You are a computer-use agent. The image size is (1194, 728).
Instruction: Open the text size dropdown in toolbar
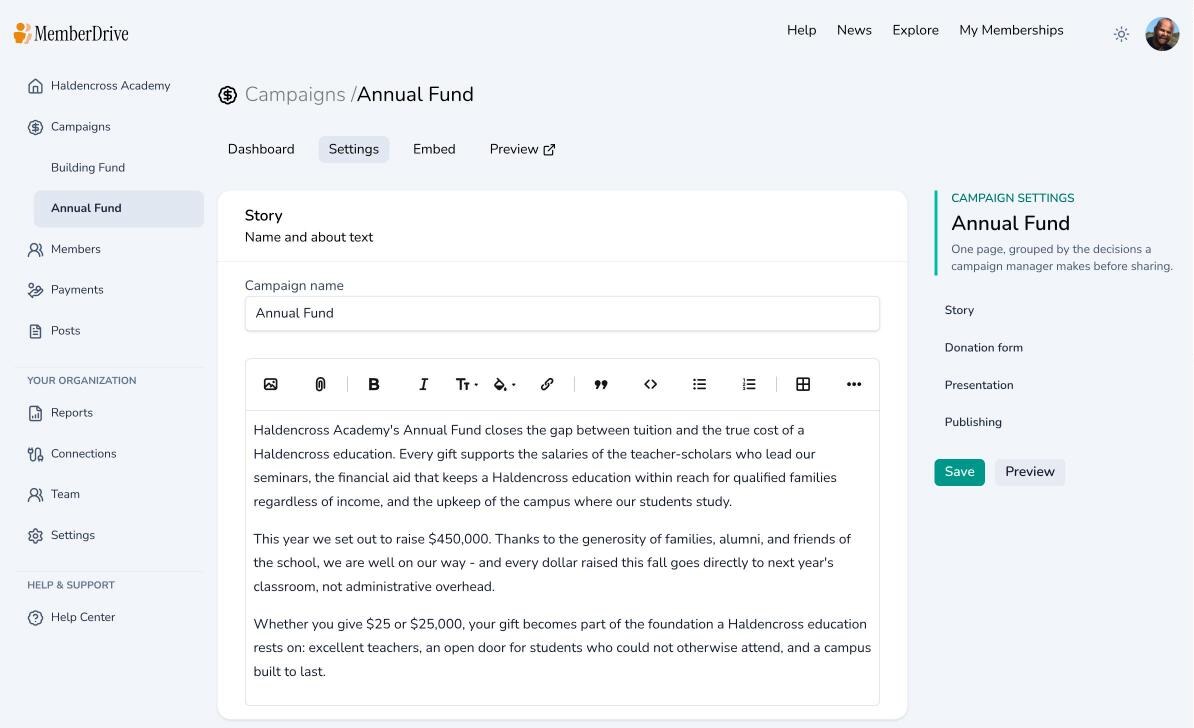point(466,385)
